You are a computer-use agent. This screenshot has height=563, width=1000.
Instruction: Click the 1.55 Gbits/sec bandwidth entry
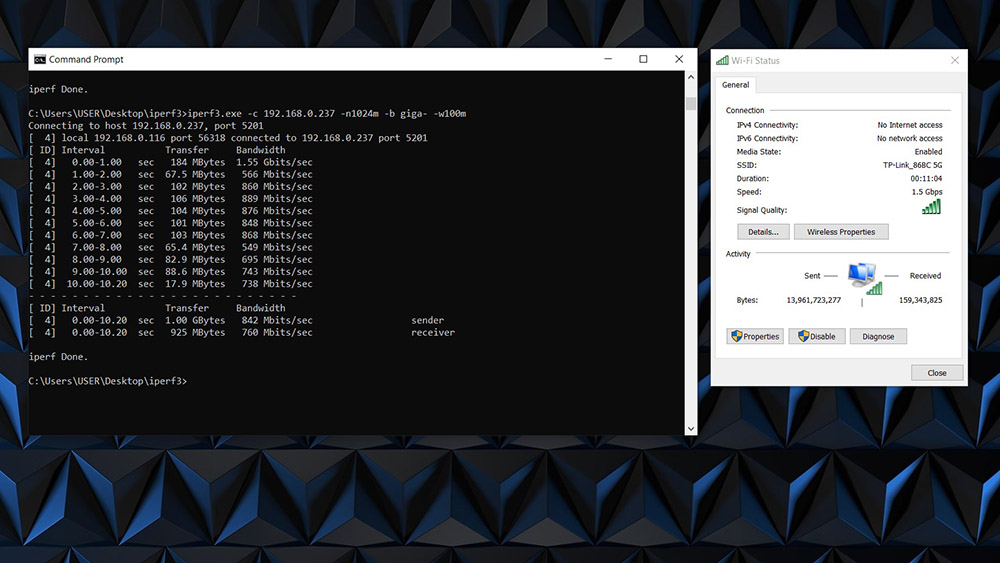click(x=274, y=162)
